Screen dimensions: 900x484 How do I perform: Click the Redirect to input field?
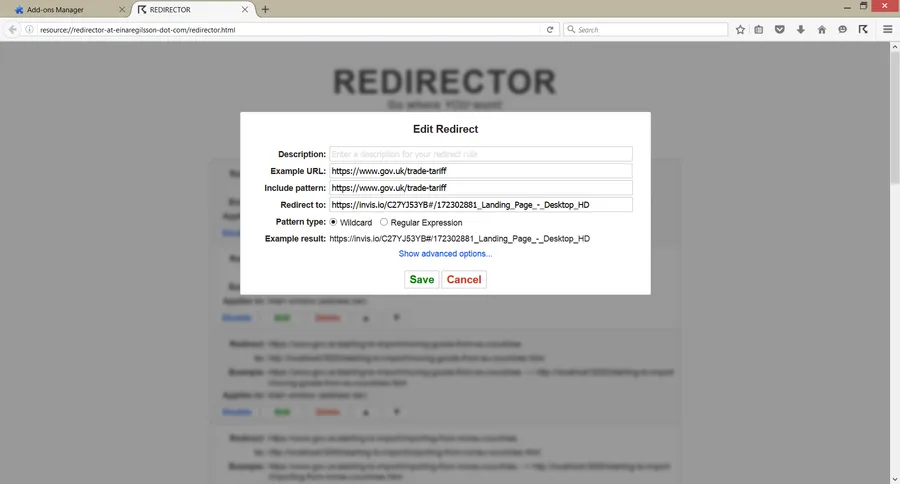coord(481,205)
